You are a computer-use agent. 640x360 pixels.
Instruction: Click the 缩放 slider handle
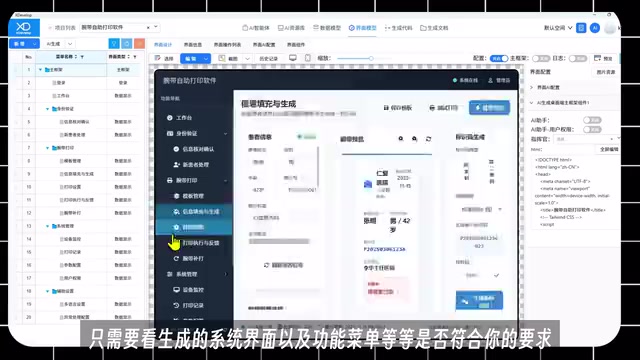pos(371,58)
